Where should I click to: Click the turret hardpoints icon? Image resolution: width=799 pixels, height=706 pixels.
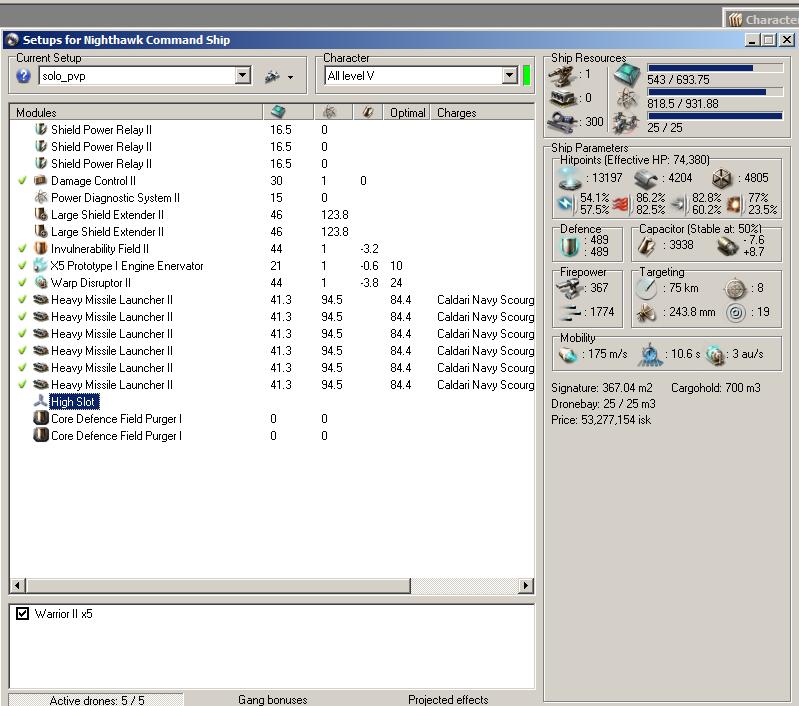click(x=563, y=76)
